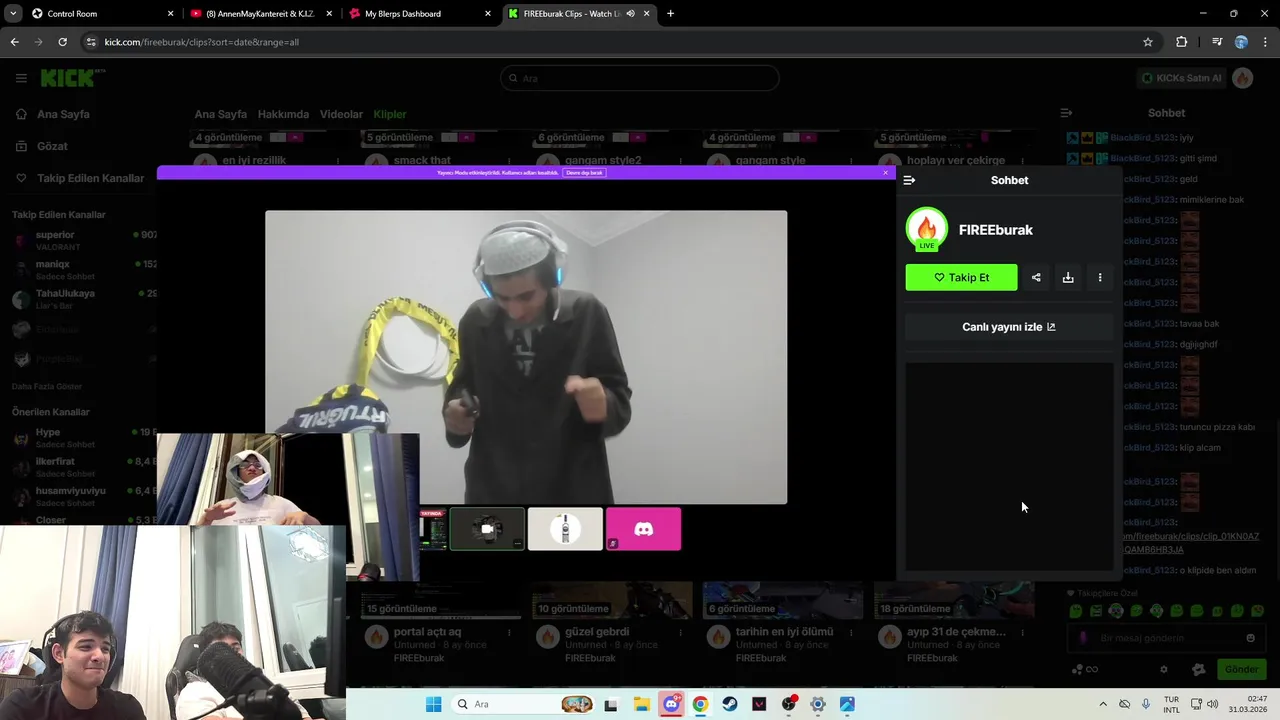Focus the Ara search field on Kick

[640, 78]
